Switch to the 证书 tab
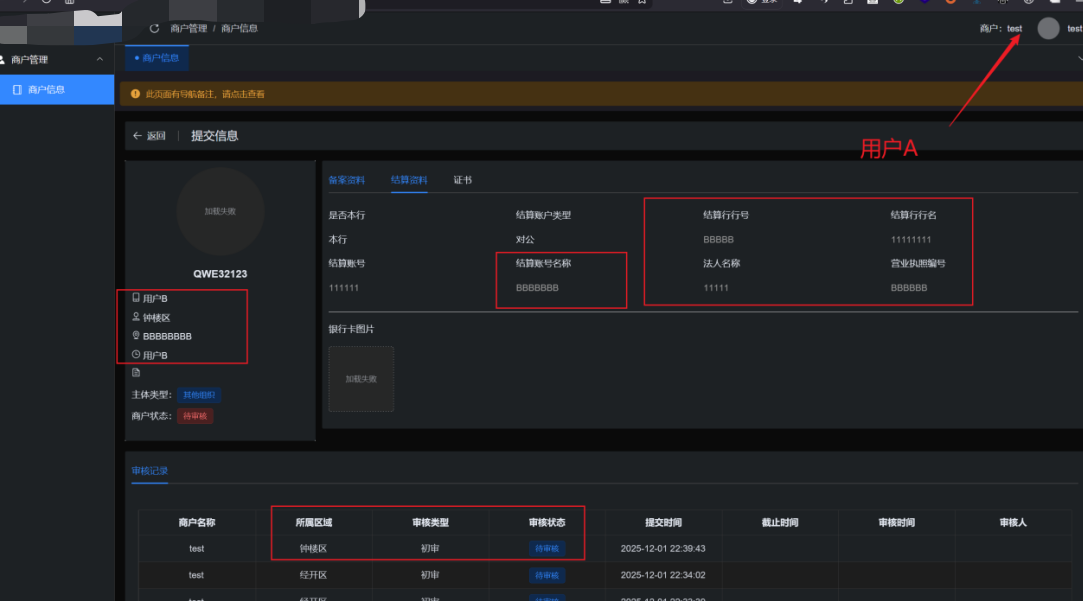1083x601 pixels. [x=463, y=180]
